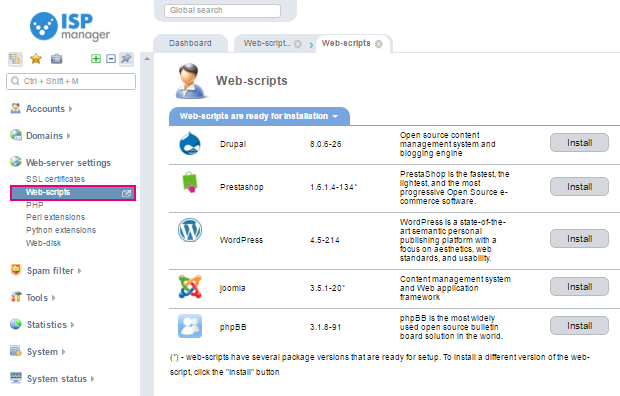Click the Global search field
Viewport: 620px width, 396px height.
pos(222,11)
